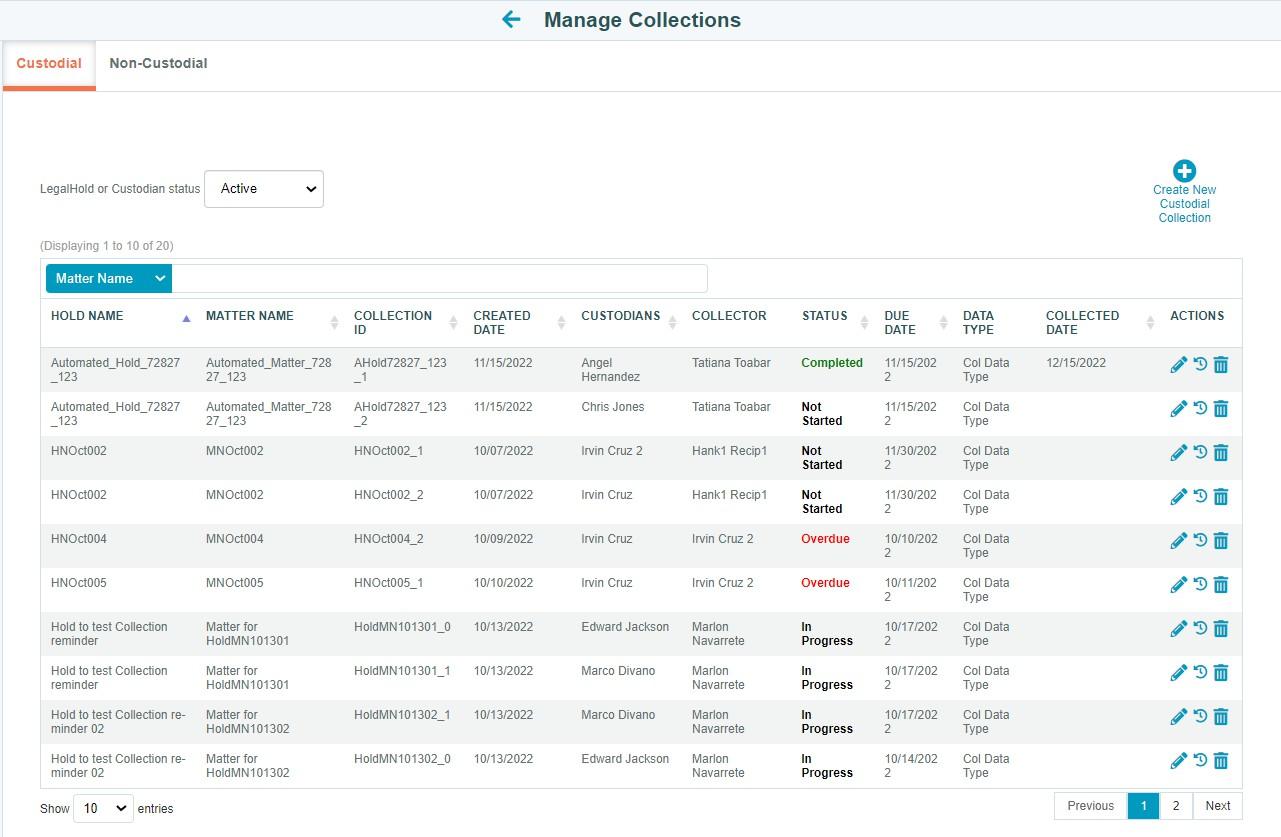1281x837 pixels.
Task: View history for collection AHold72827_123_1
Action: pos(1200,365)
